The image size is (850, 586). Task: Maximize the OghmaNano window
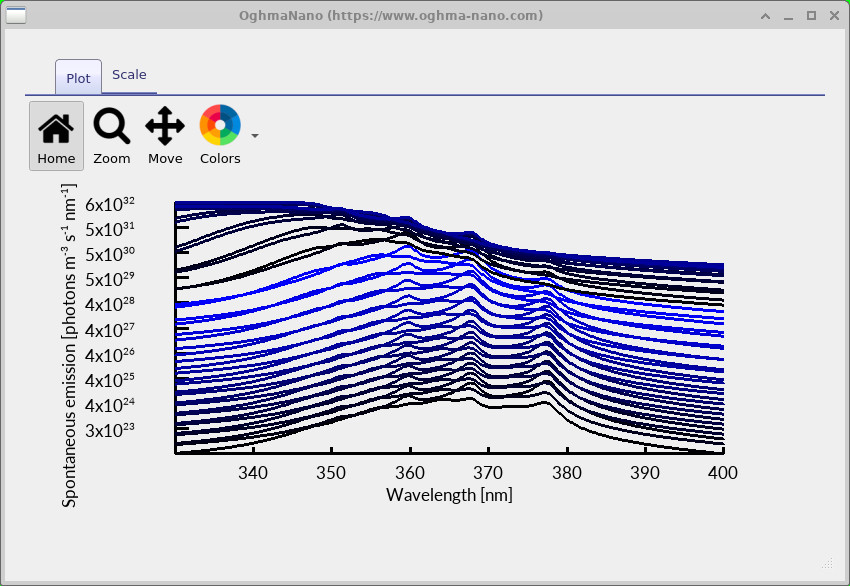[x=812, y=16]
